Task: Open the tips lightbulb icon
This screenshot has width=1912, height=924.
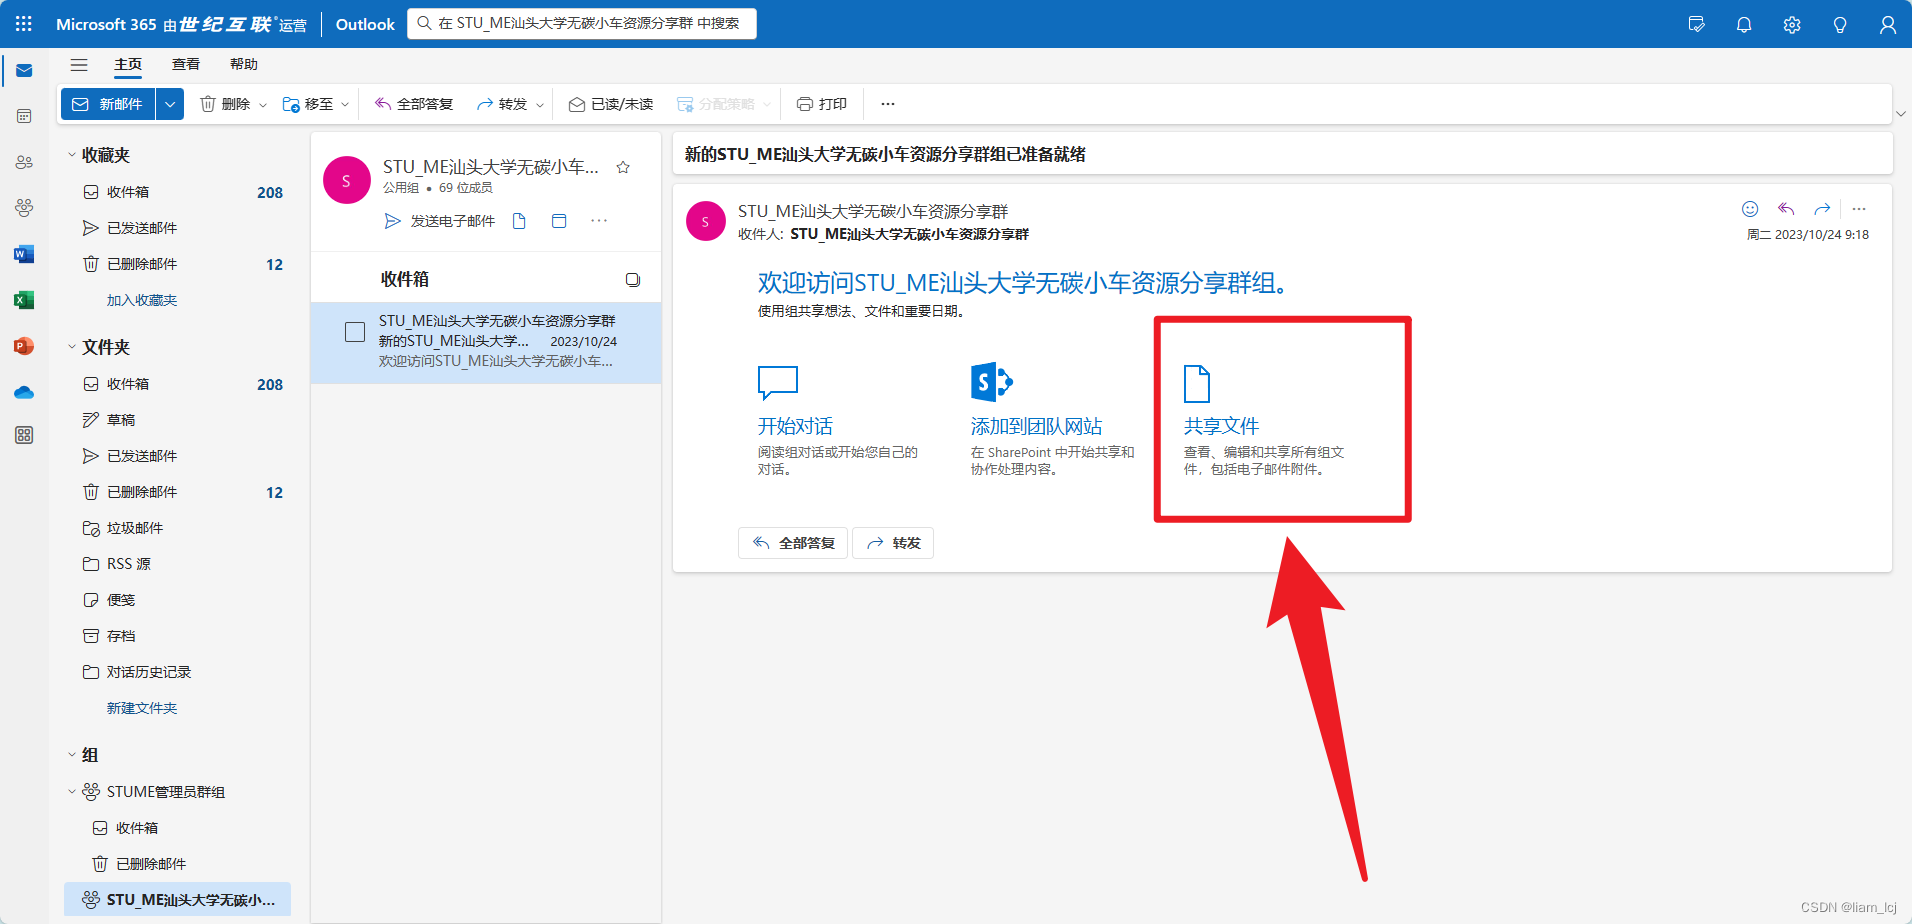Action: 1840,24
